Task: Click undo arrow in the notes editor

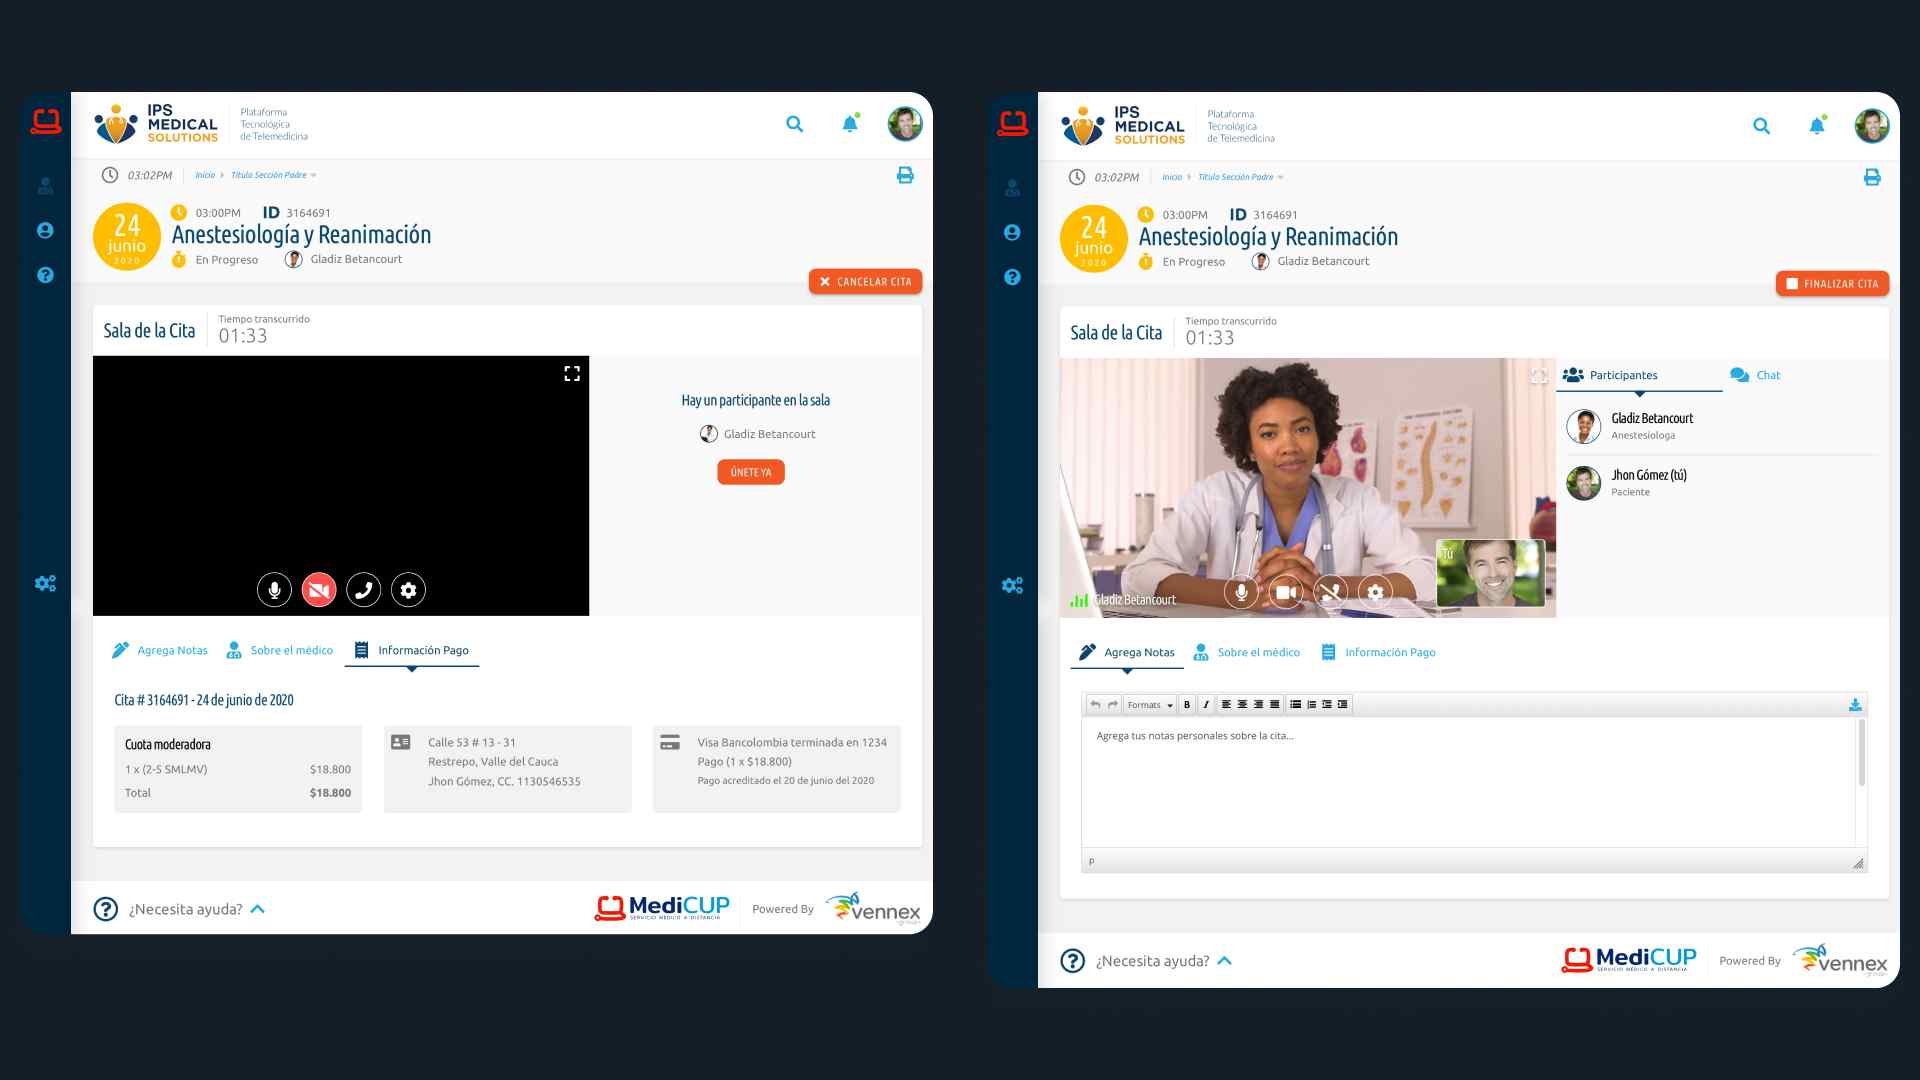Action: click(1096, 705)
